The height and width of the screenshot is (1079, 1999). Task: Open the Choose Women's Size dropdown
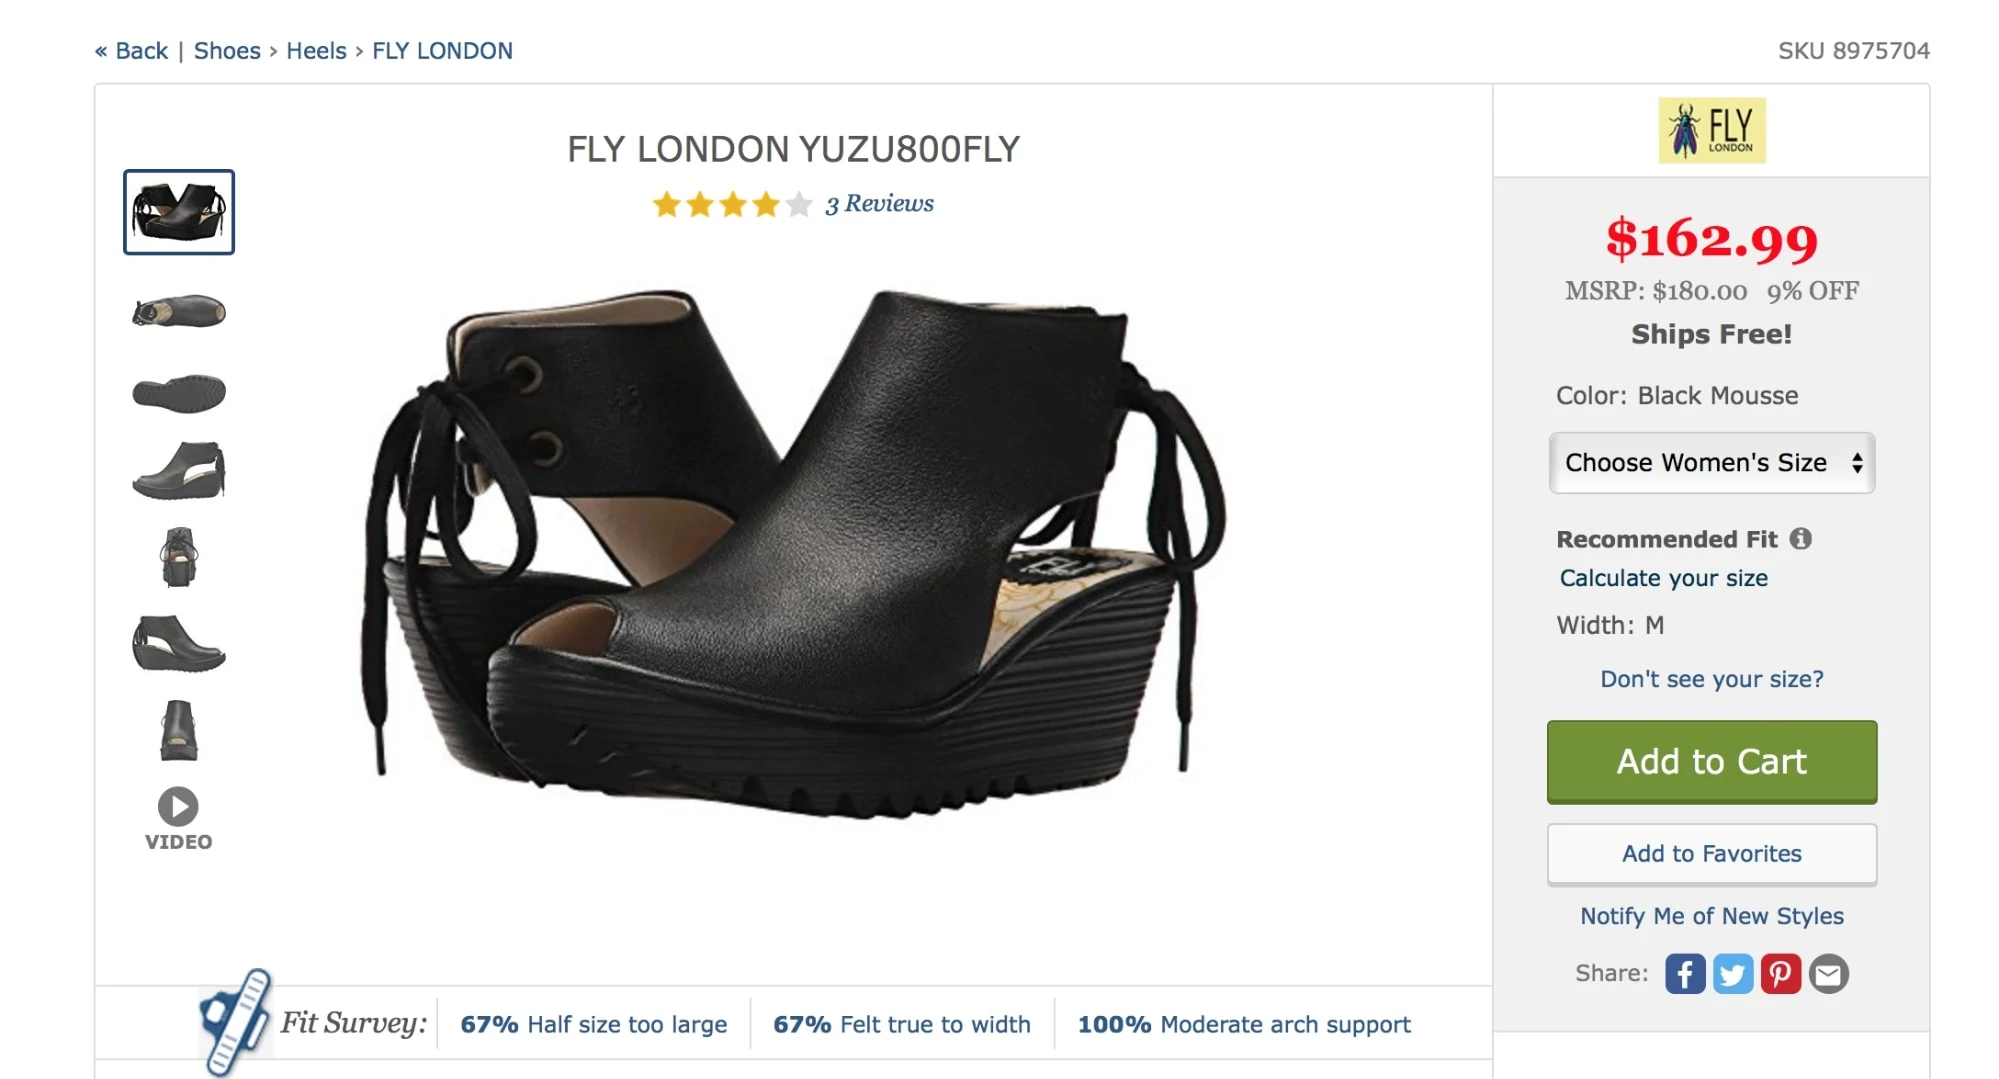point(1711,463)
